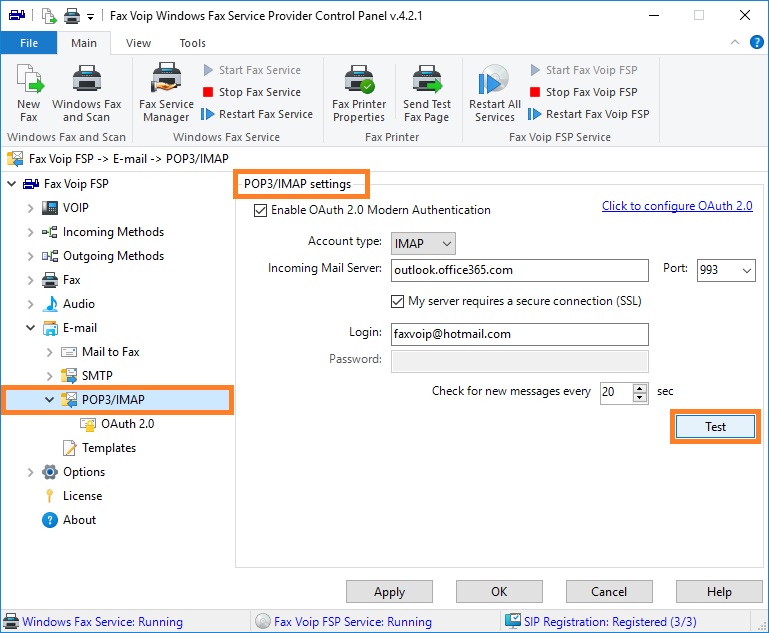
Task: Select Incoming Methods tree icon
Action: [x=50, y=232]
